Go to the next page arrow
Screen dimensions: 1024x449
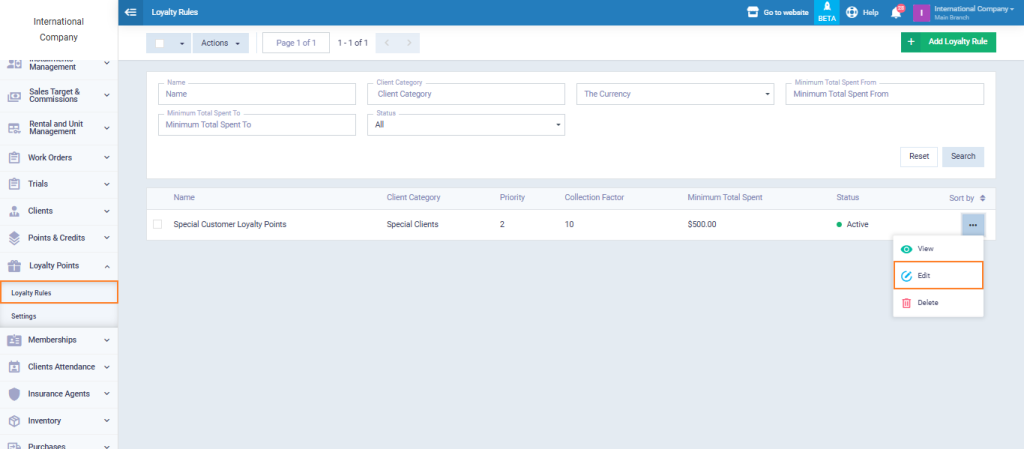409,43
